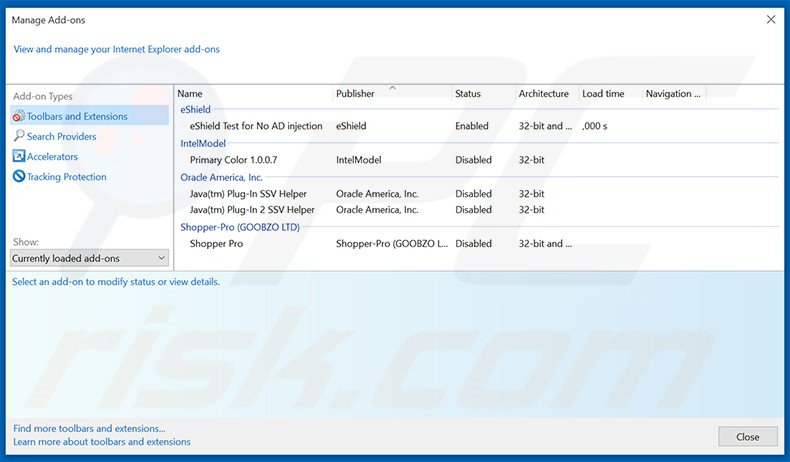Click Disabled status of Shopper Pro
Image resolution: width=790 pixels, height=462 pixels.
pos(473,243)
